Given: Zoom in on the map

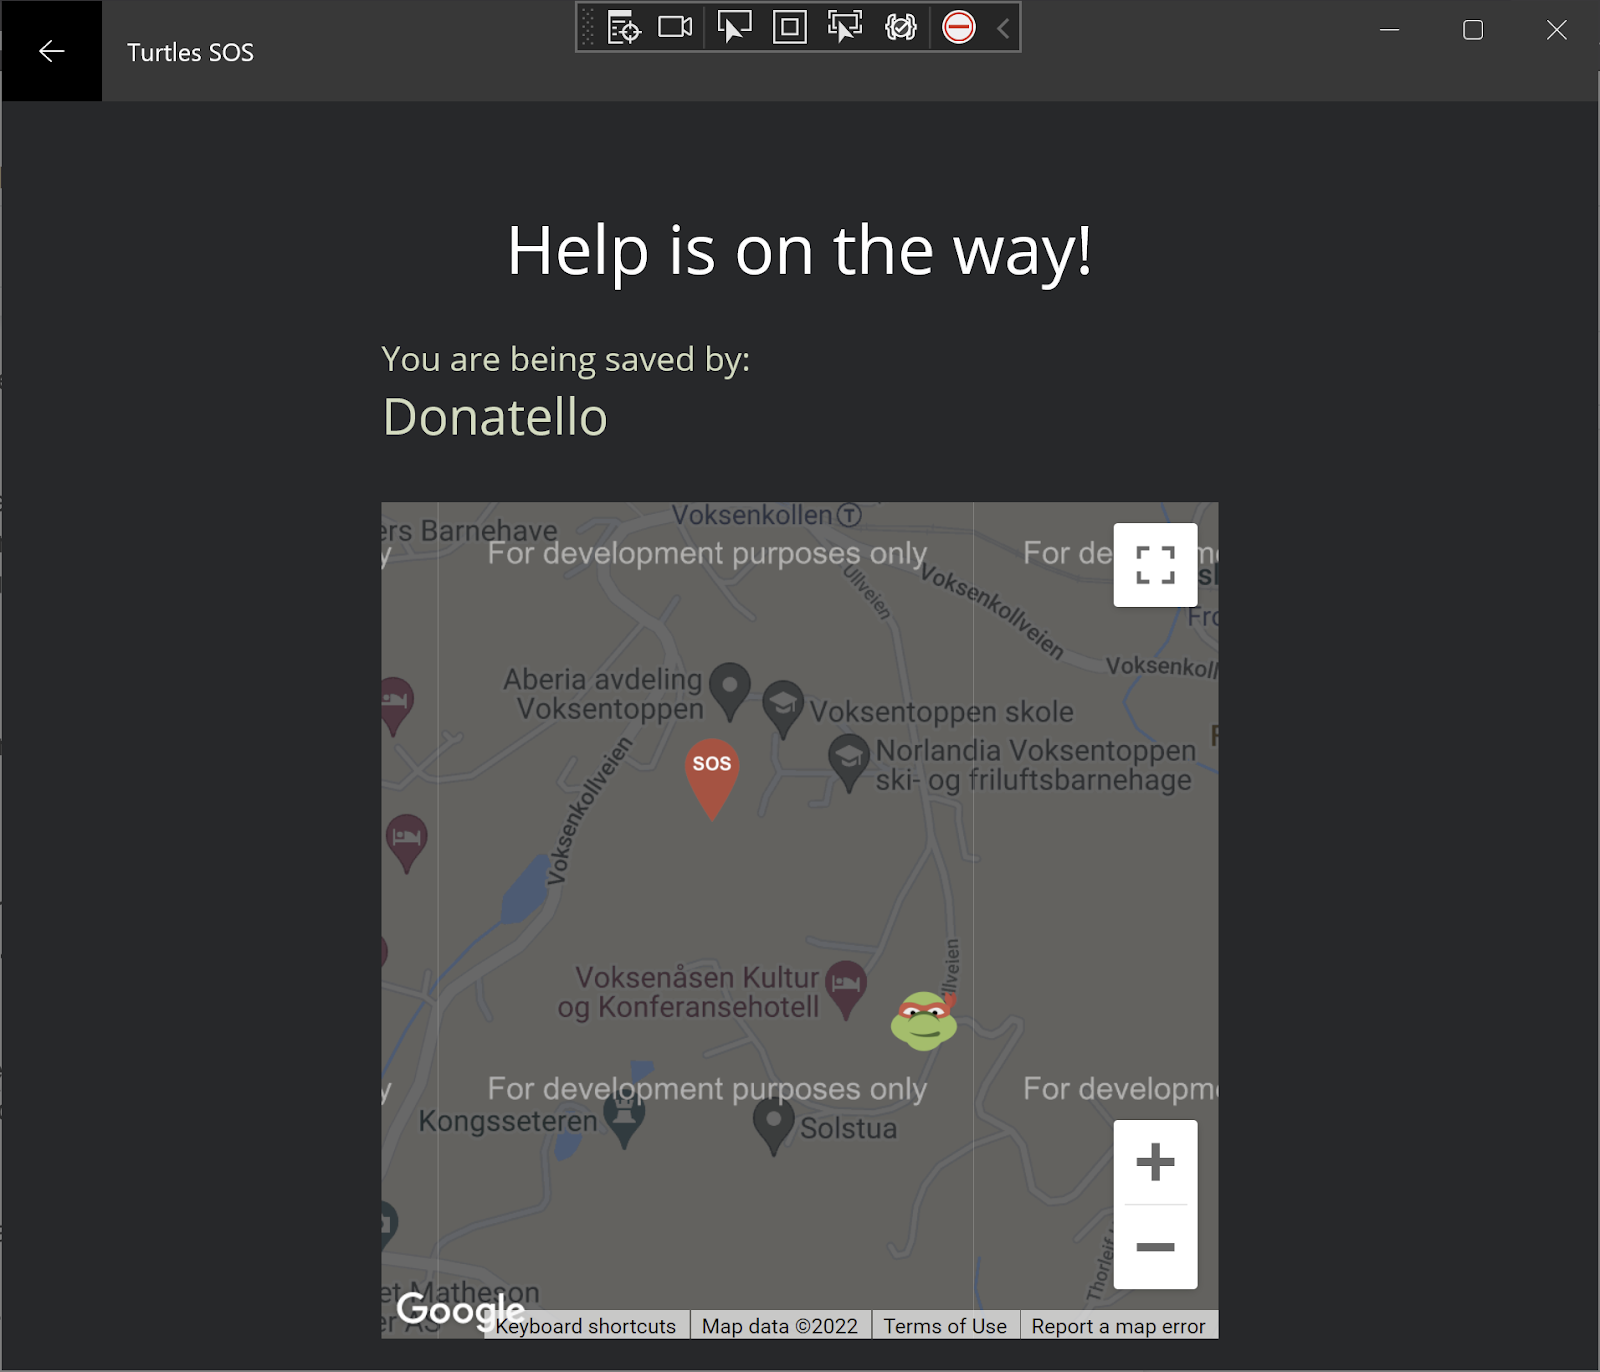Looking at the screenshot, I should 1155,1162.
